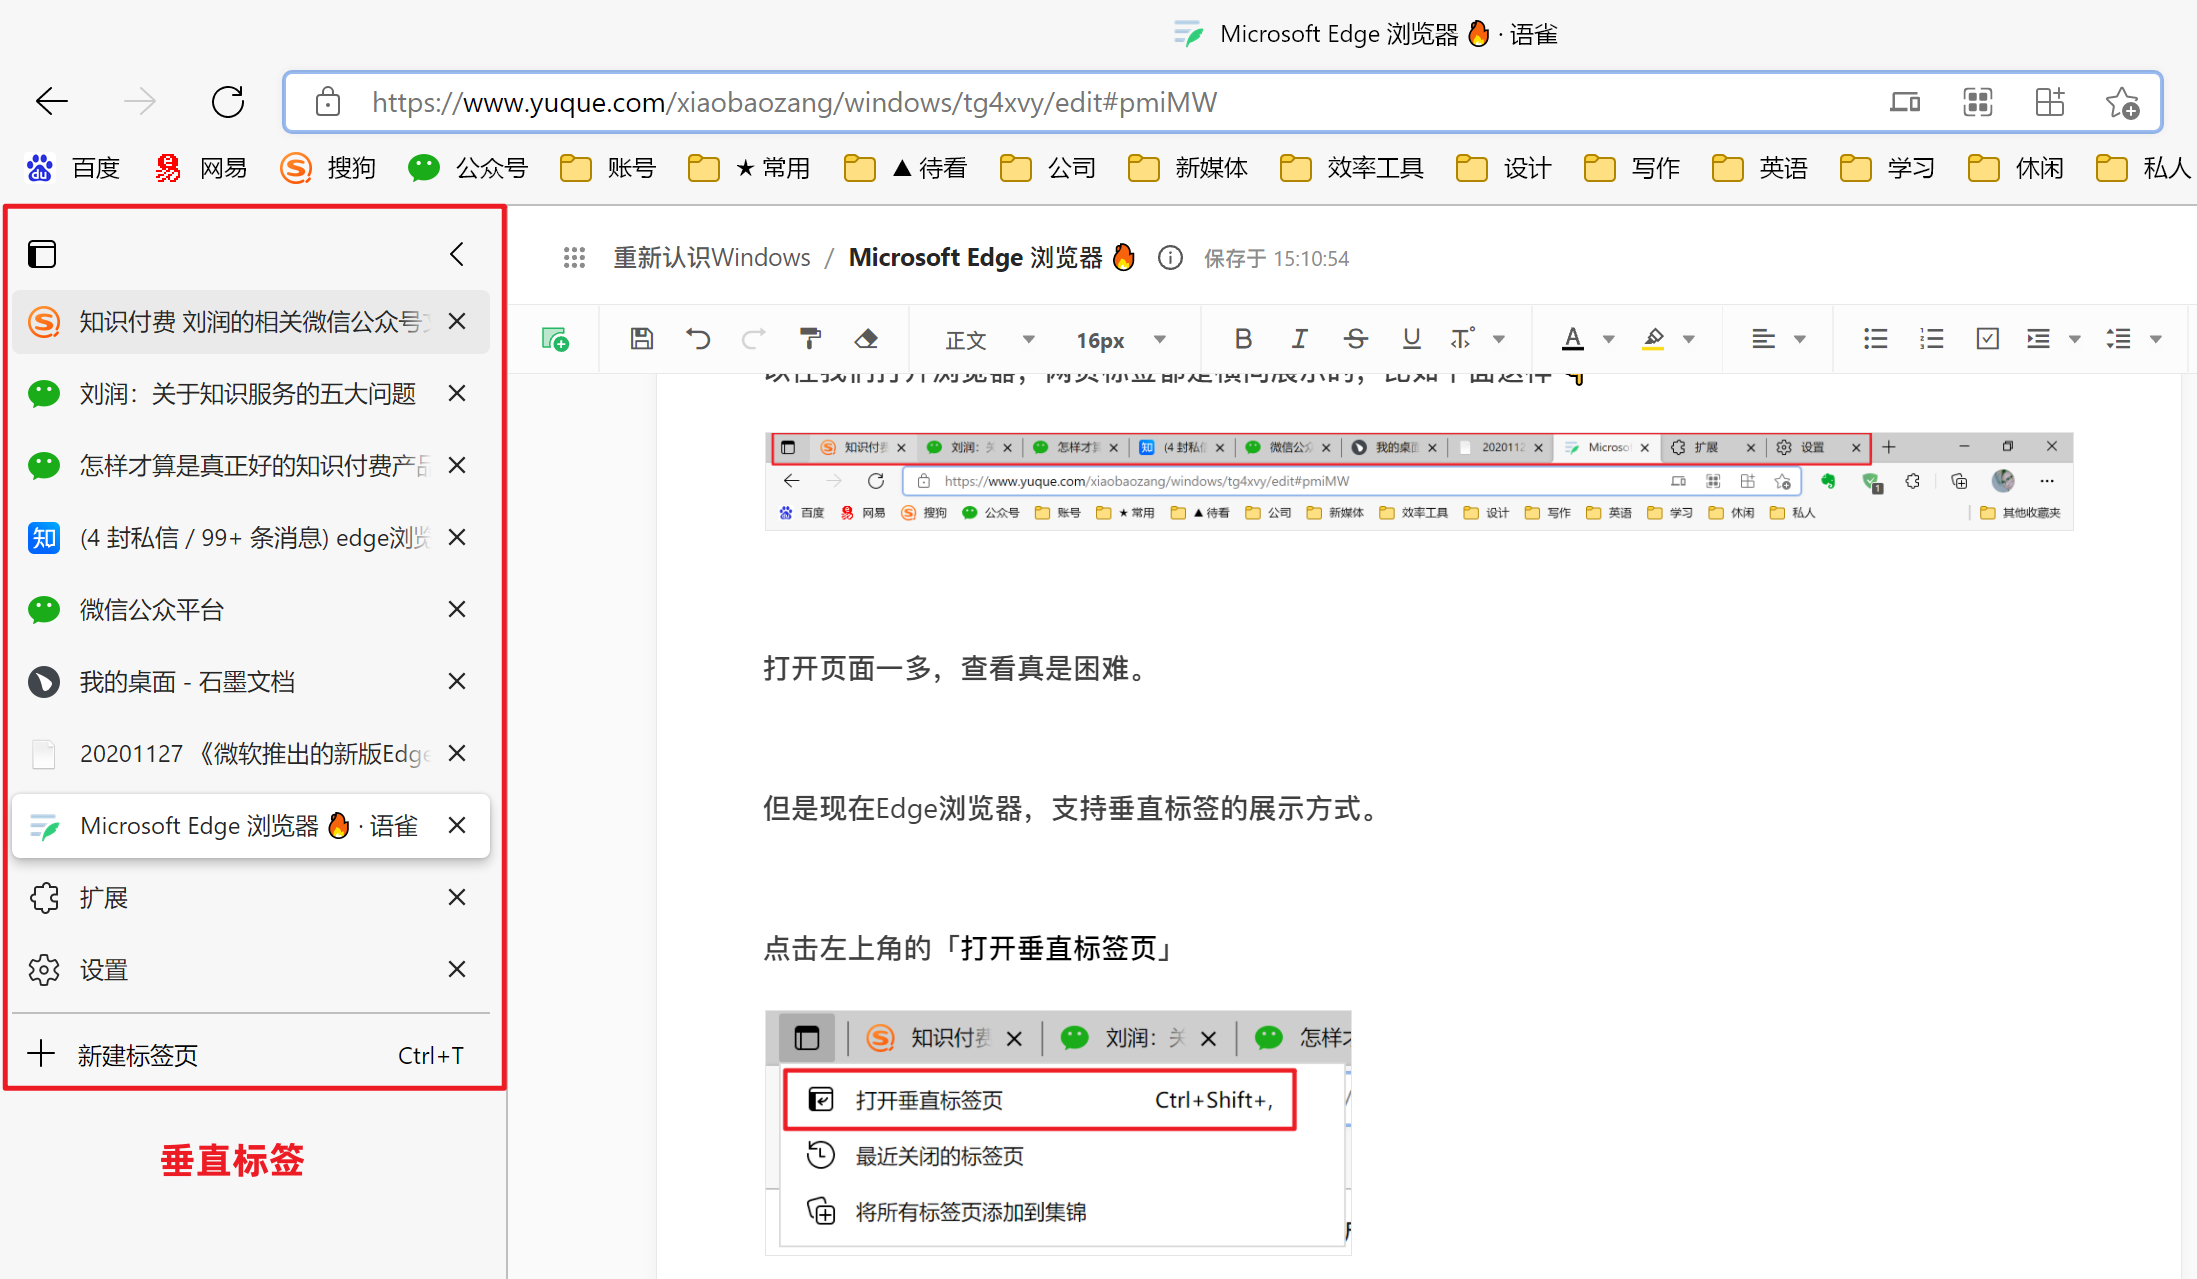Image resolution: width=2197 pixels, height=1279 pixels.
Task: Apply the font color A swatch
Action: point(1573,339)
